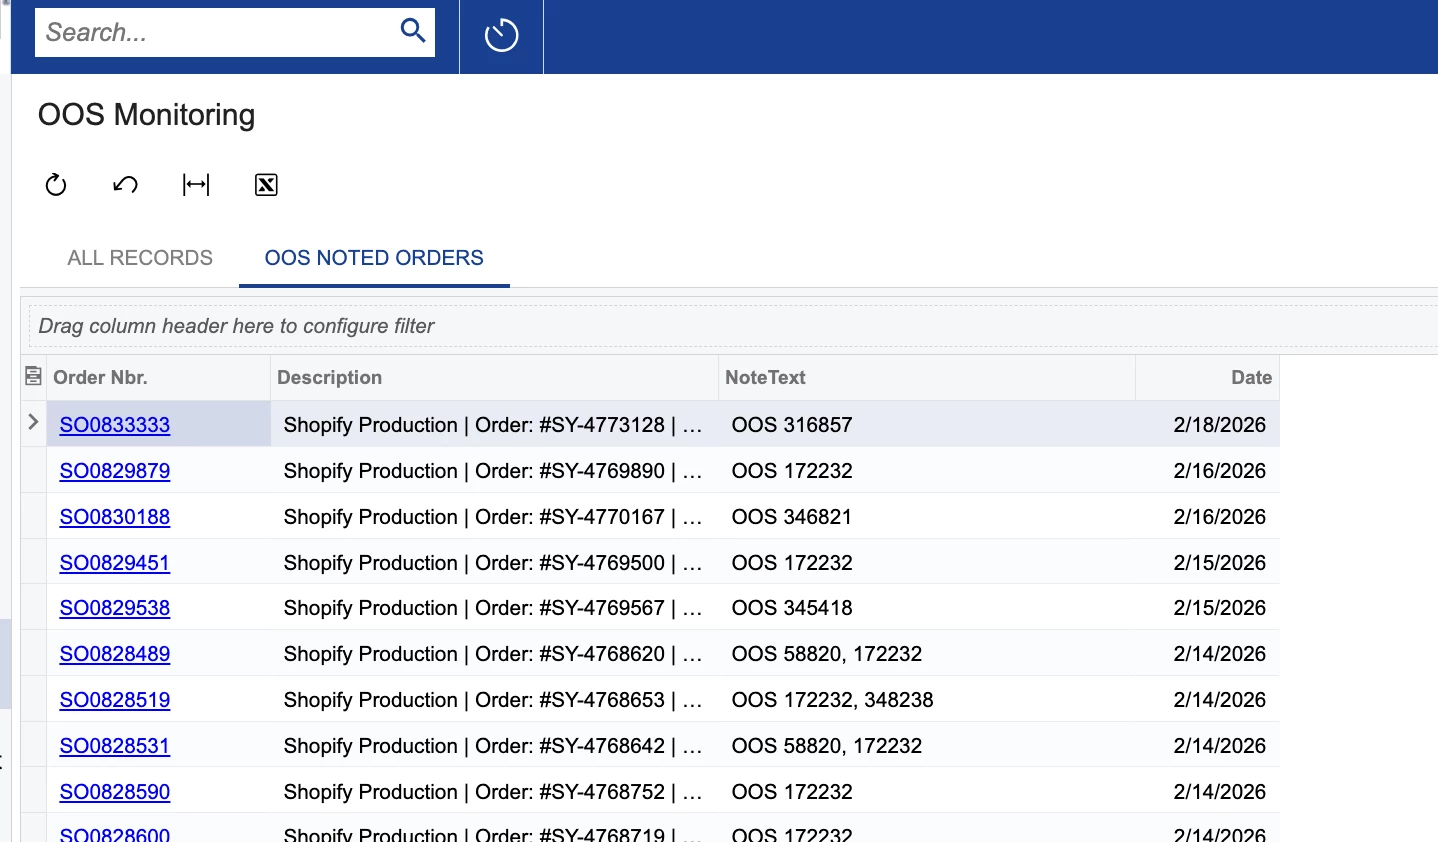The width and height of the screenshot is (1438, 842).
Task: Click note cell 'OOS 172232, 348238'
Action: (x=927, y=700)
